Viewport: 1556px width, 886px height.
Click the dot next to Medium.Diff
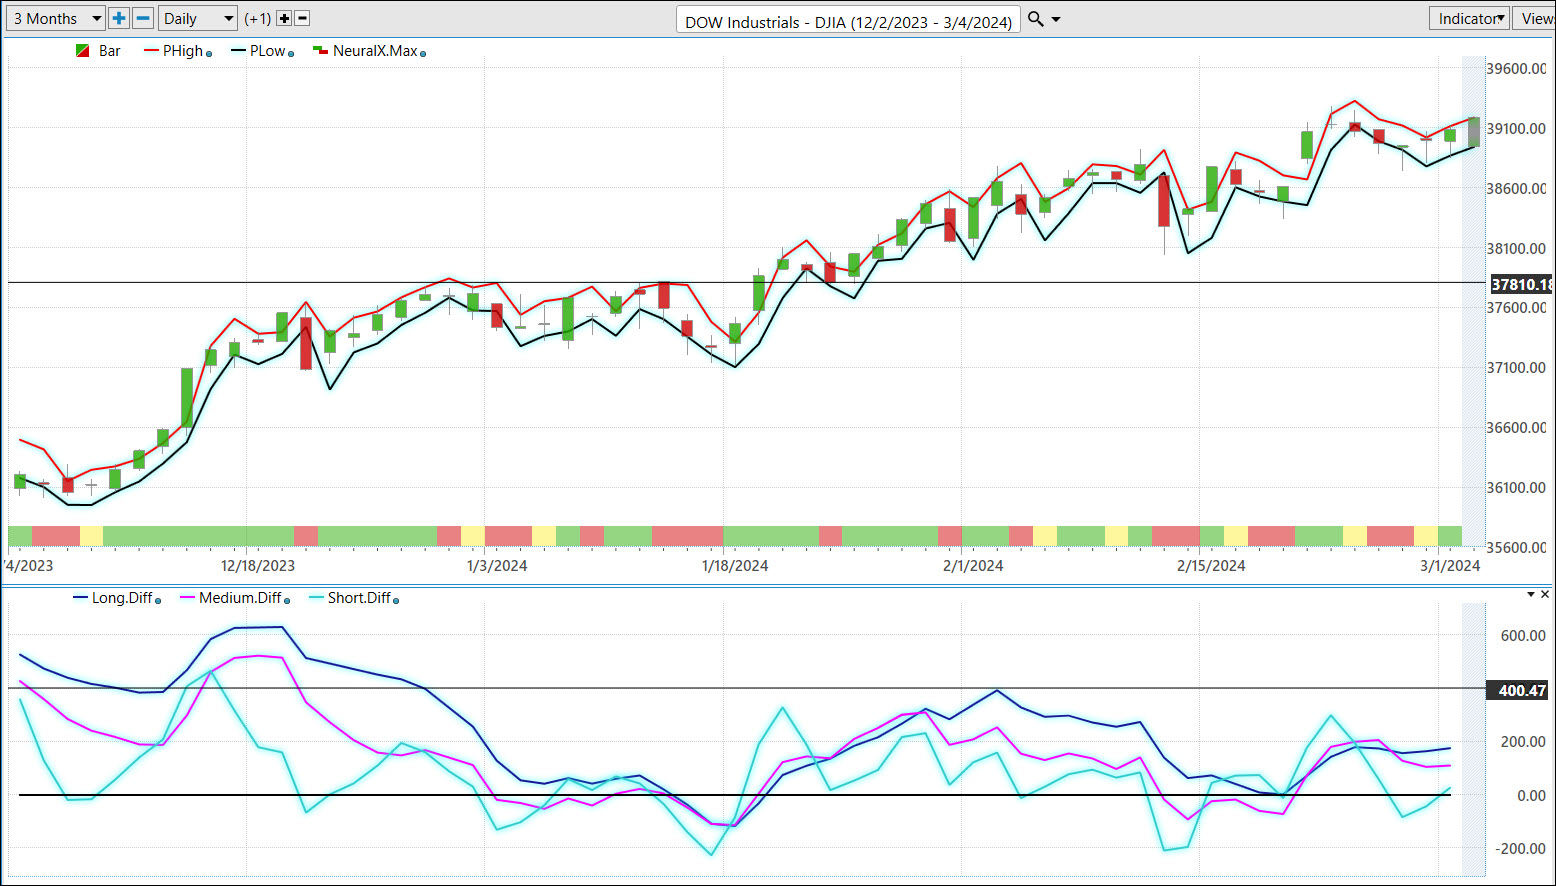click(287, 601)
